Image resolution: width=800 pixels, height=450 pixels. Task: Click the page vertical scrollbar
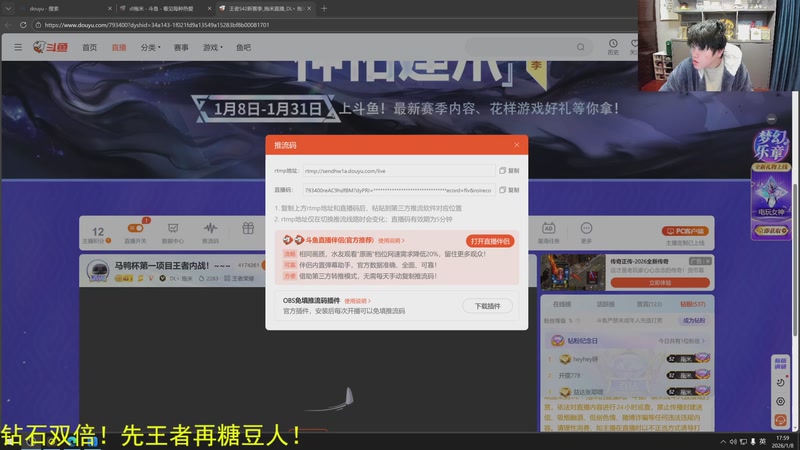(x=795, y=260)
